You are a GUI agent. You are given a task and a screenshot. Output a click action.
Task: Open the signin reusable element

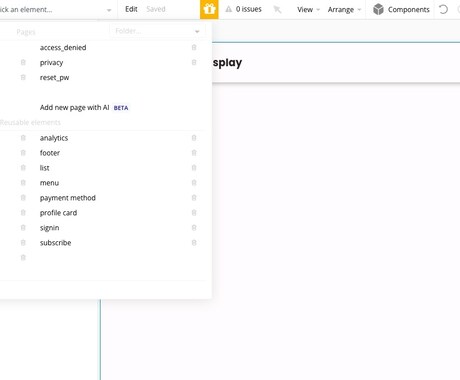tap(49, 228)
